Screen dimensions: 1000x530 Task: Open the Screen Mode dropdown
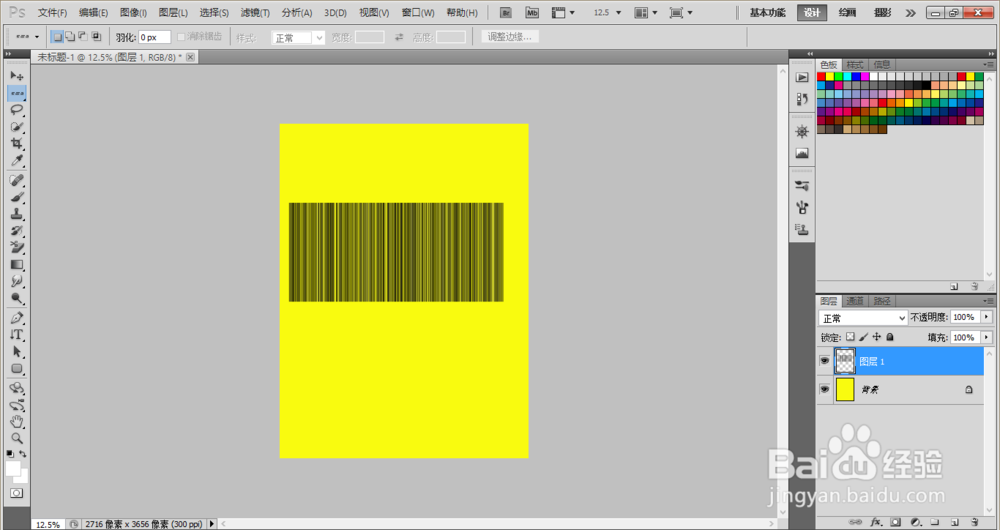(x=680, y=13)
